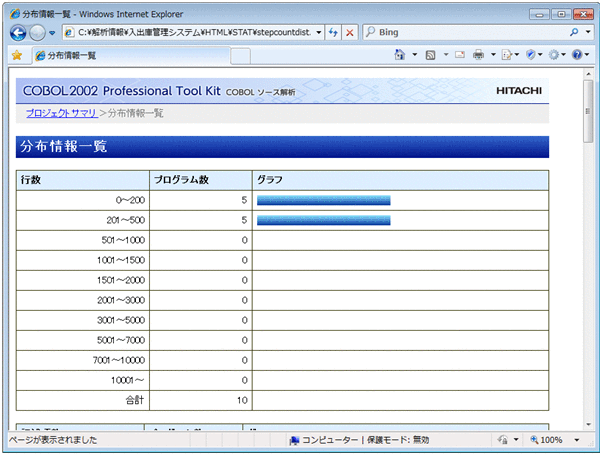Click the Print icon
Screen dimensions: 603x456
click(479, 55)
